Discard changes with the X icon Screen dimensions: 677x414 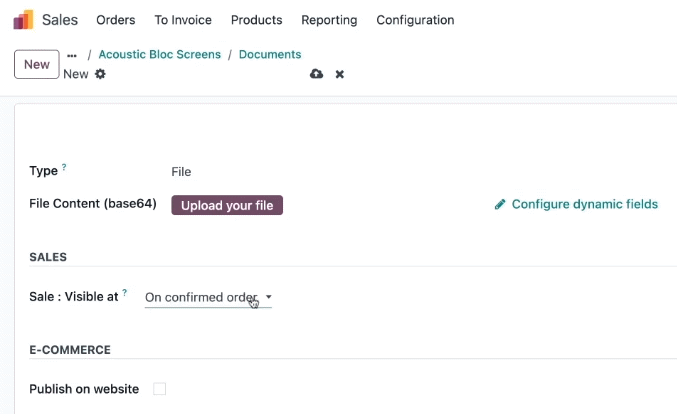click(x=340, y=74)
